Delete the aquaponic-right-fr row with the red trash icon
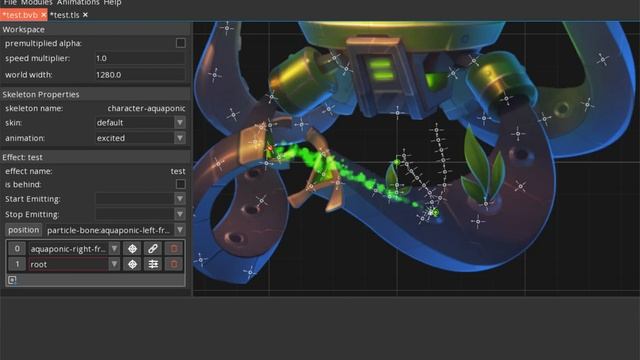 pos(173,249)
